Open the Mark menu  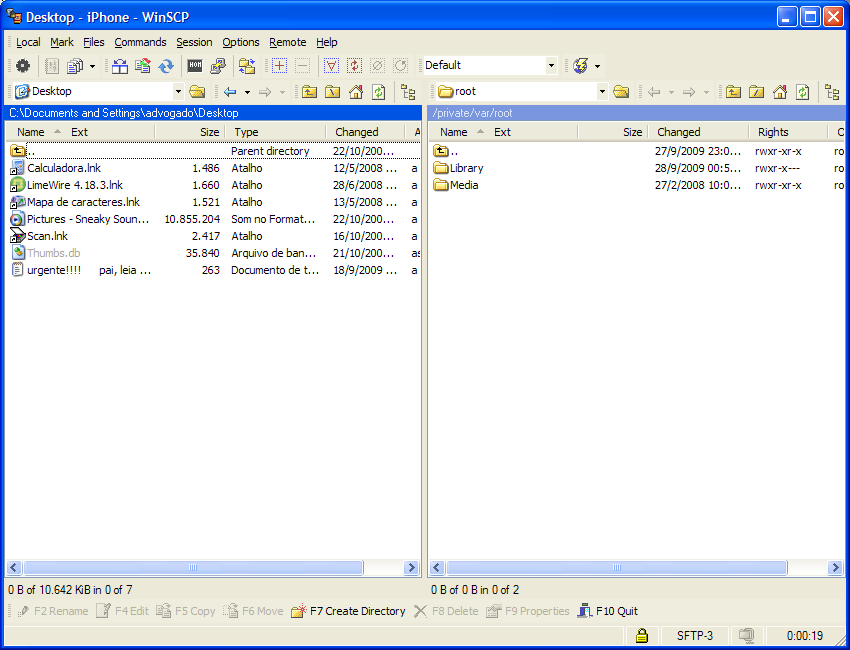pyautogui.click(x=62, y=42)
